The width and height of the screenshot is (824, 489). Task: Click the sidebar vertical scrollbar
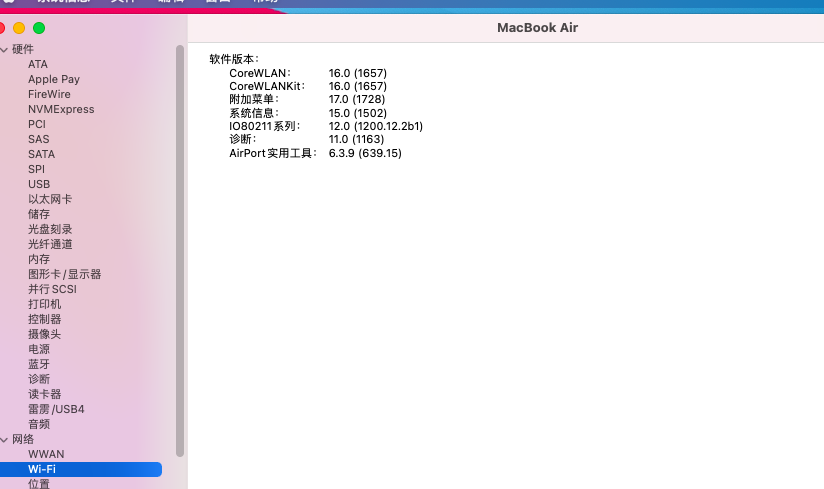(x=180, y=250)
